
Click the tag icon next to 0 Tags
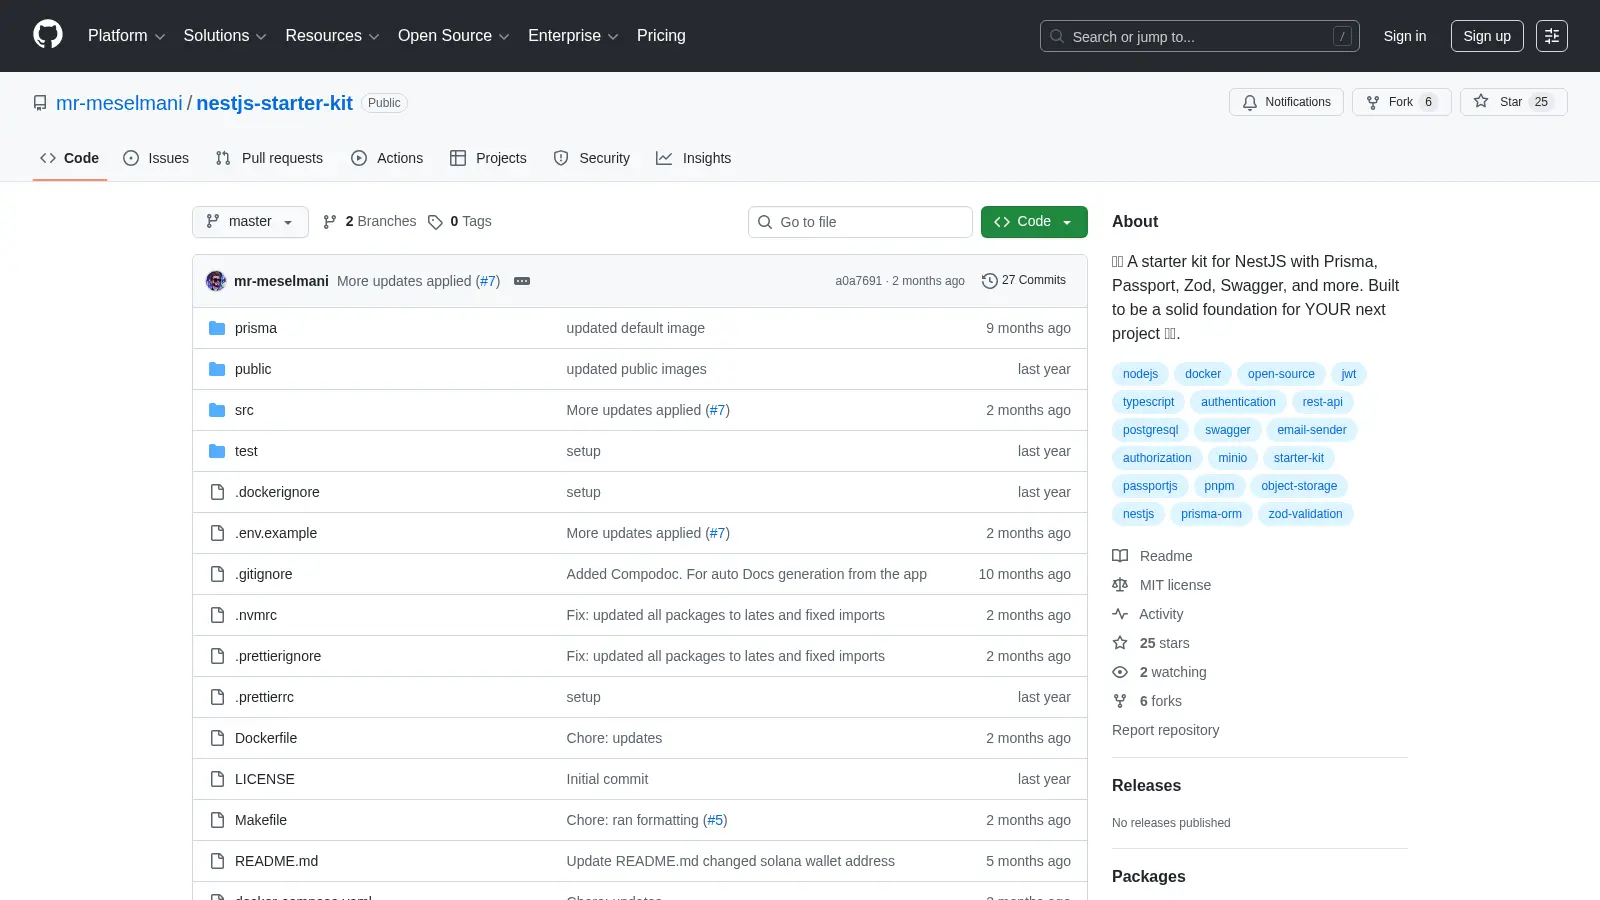pos(435,222)
